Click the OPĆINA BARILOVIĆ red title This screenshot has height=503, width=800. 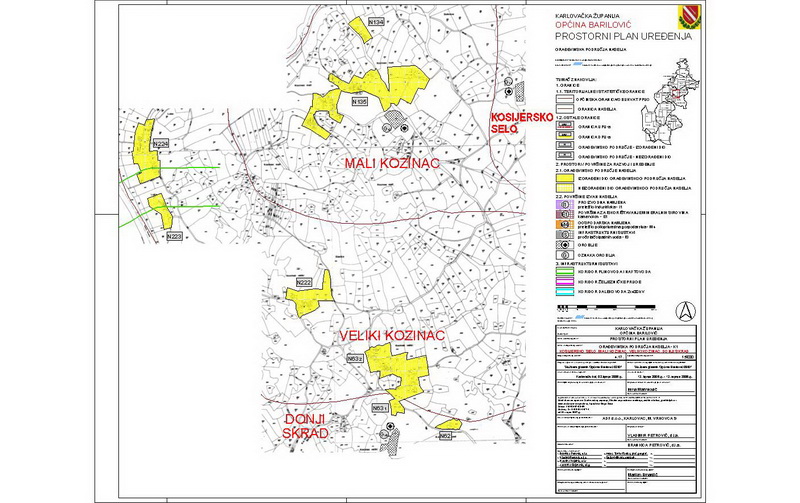[593, 24]
